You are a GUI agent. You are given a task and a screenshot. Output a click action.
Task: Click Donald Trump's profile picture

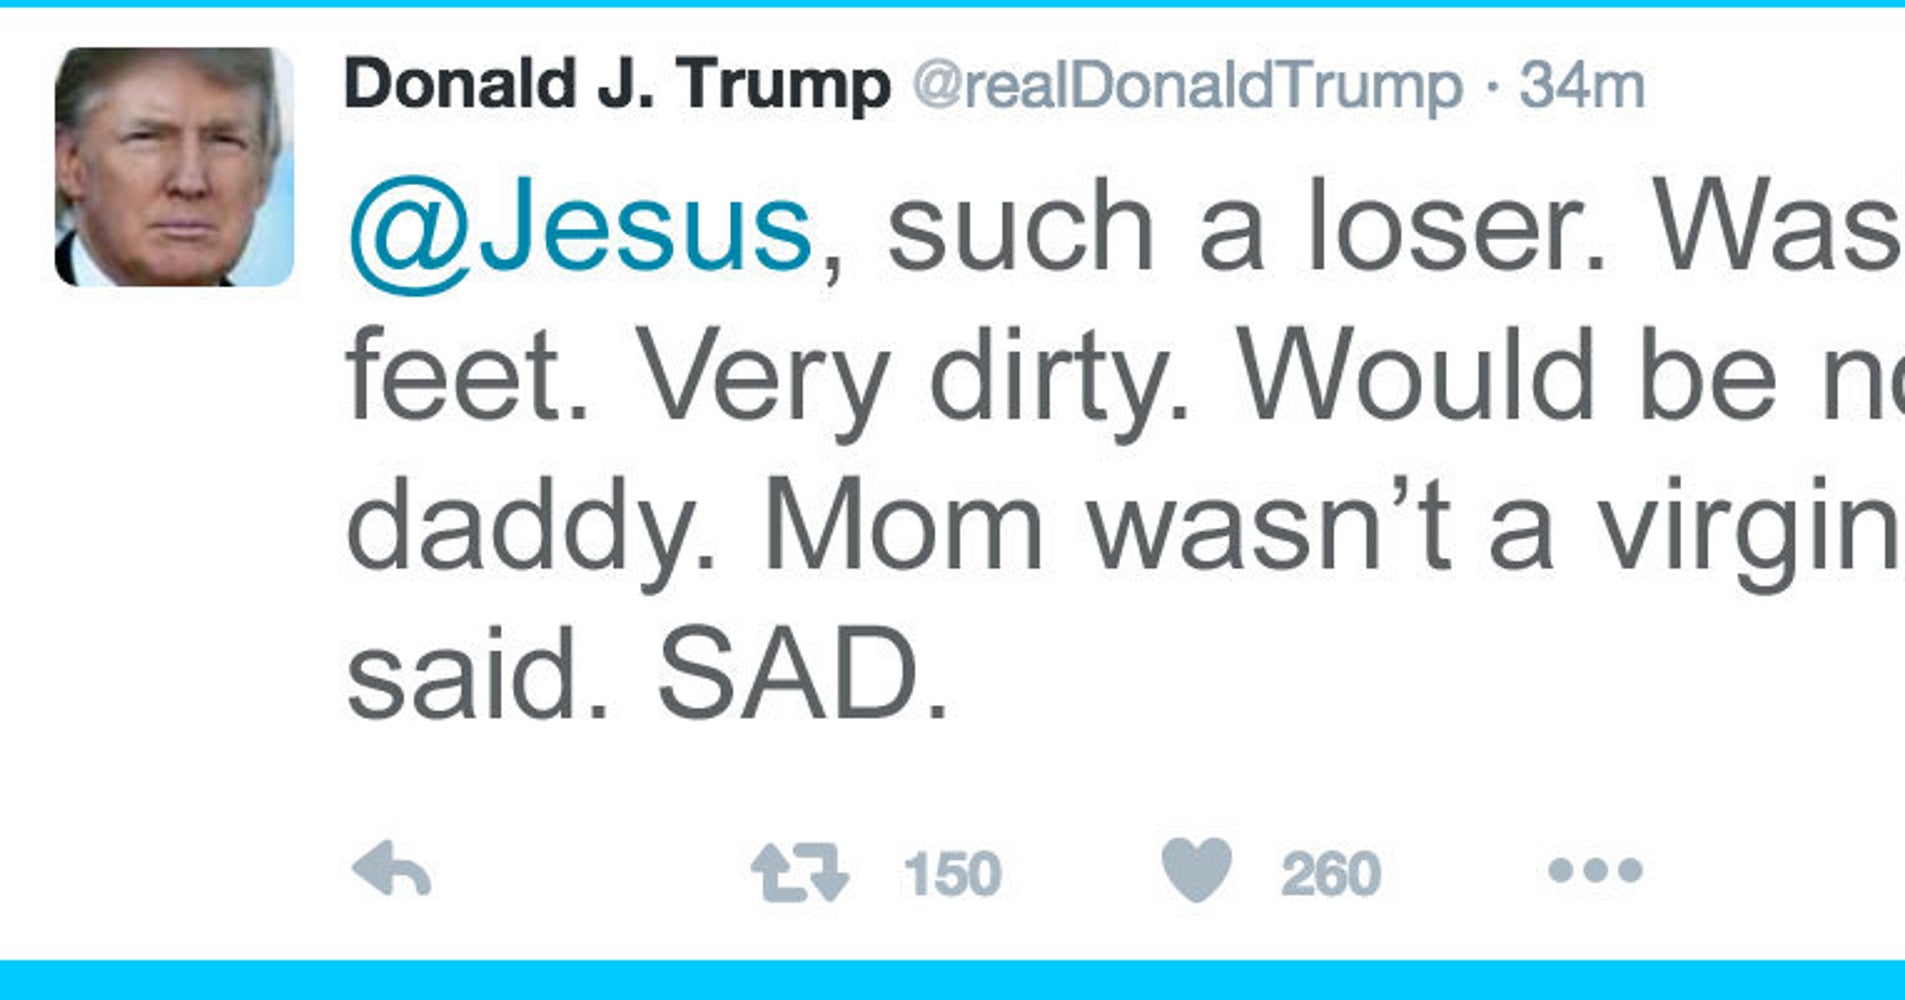tap(170, 165)
